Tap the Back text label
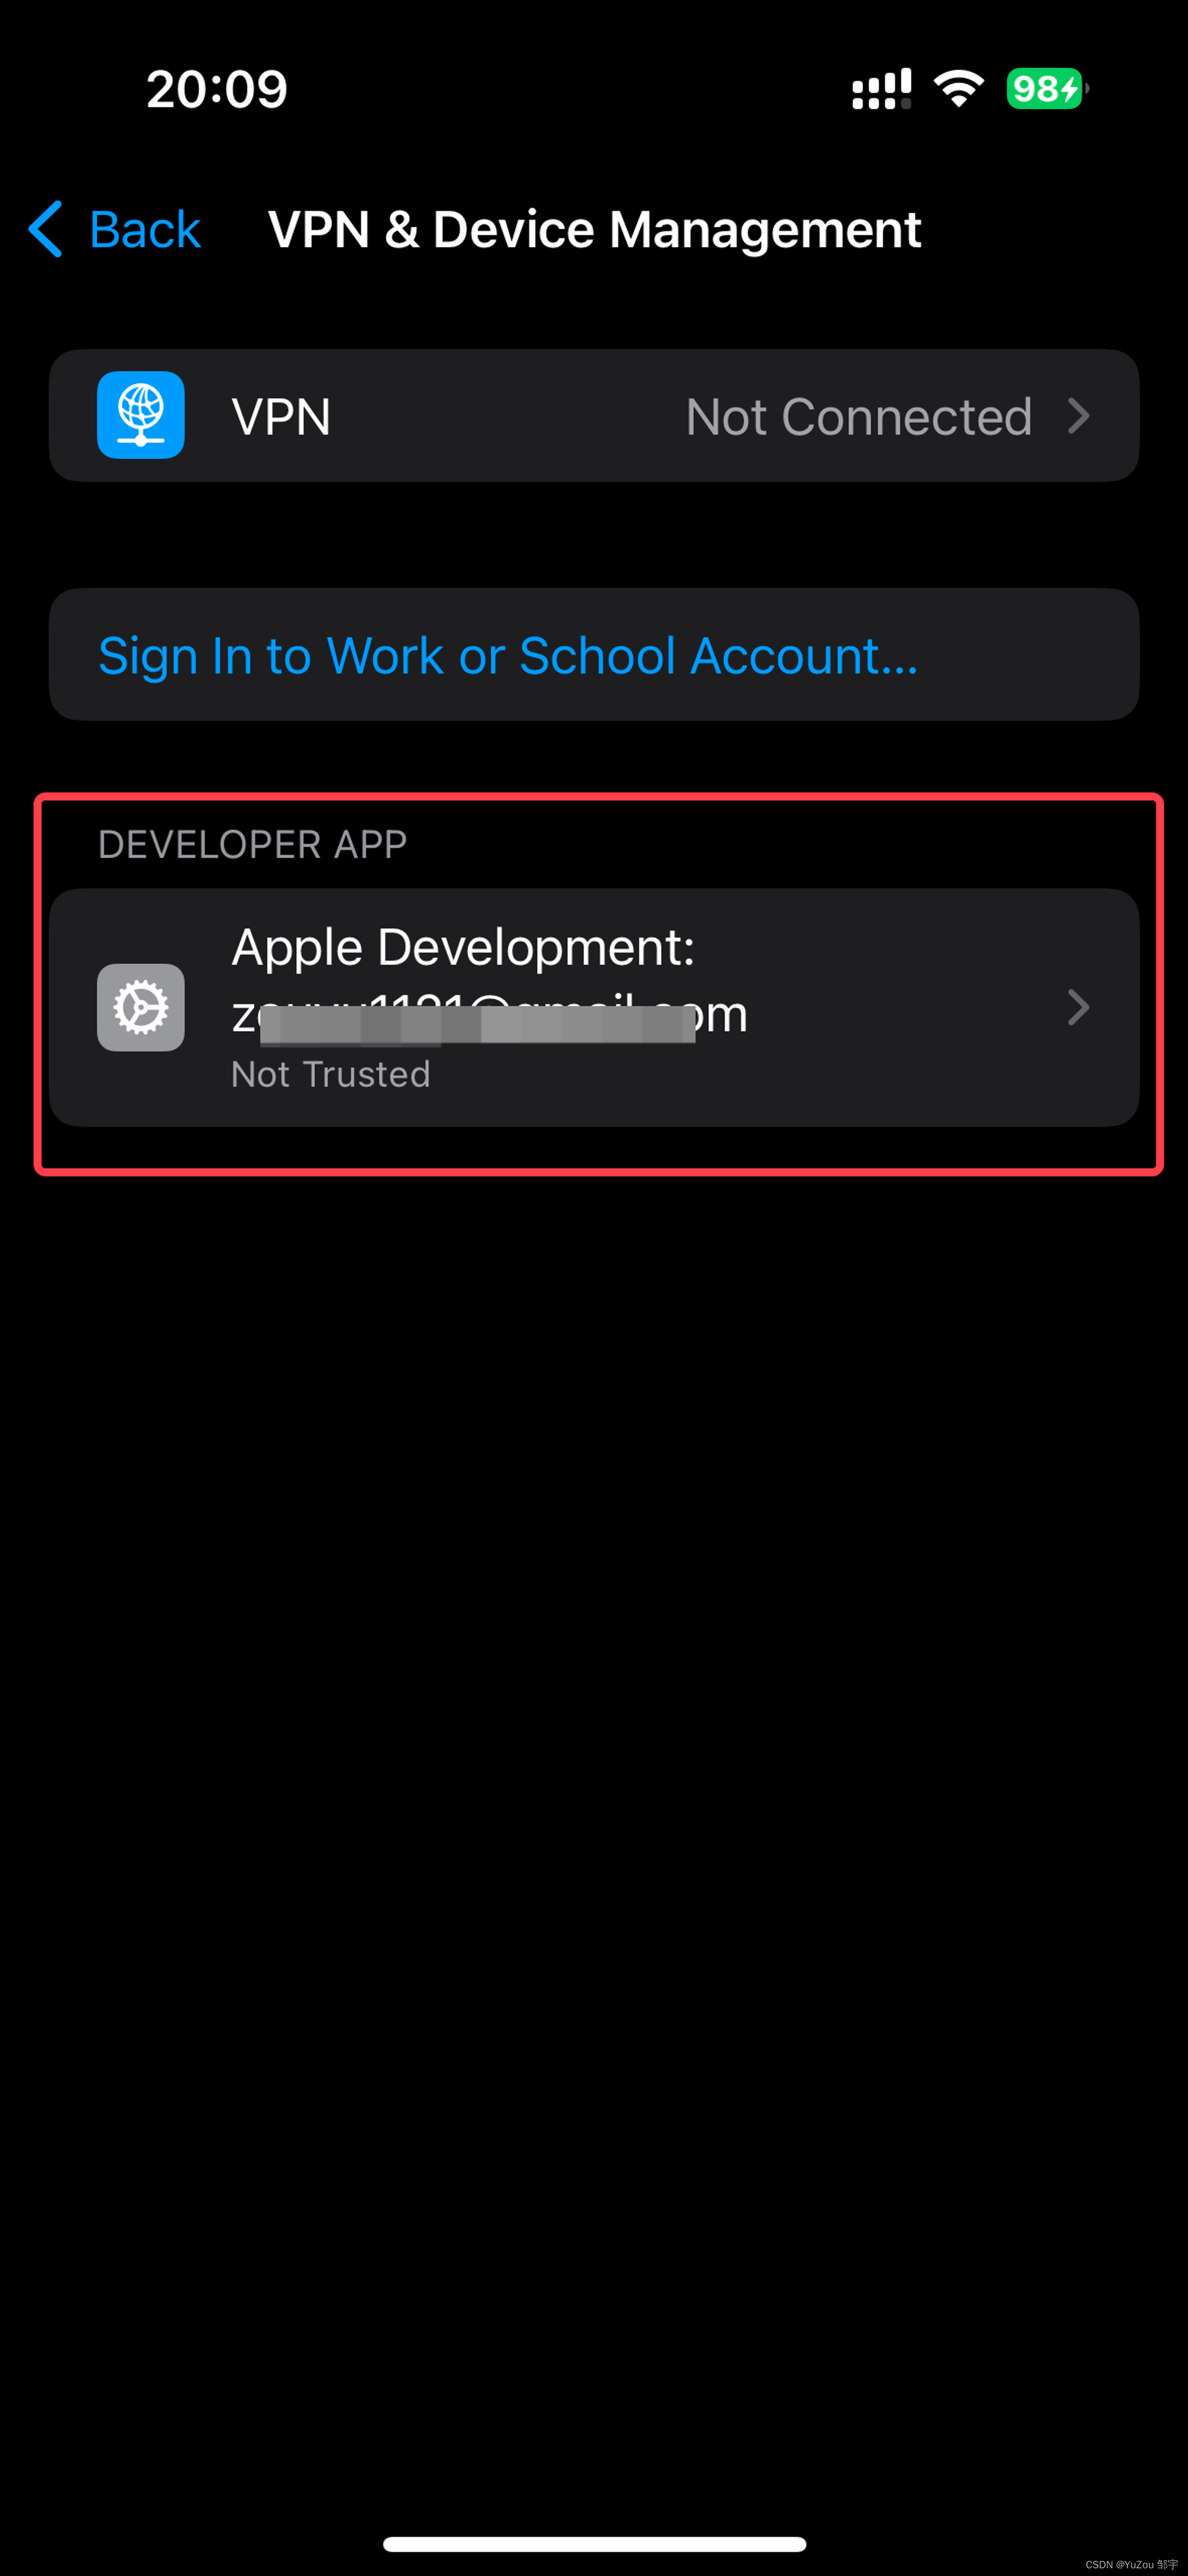1188x2576 pixels. [x=145, y=230]
